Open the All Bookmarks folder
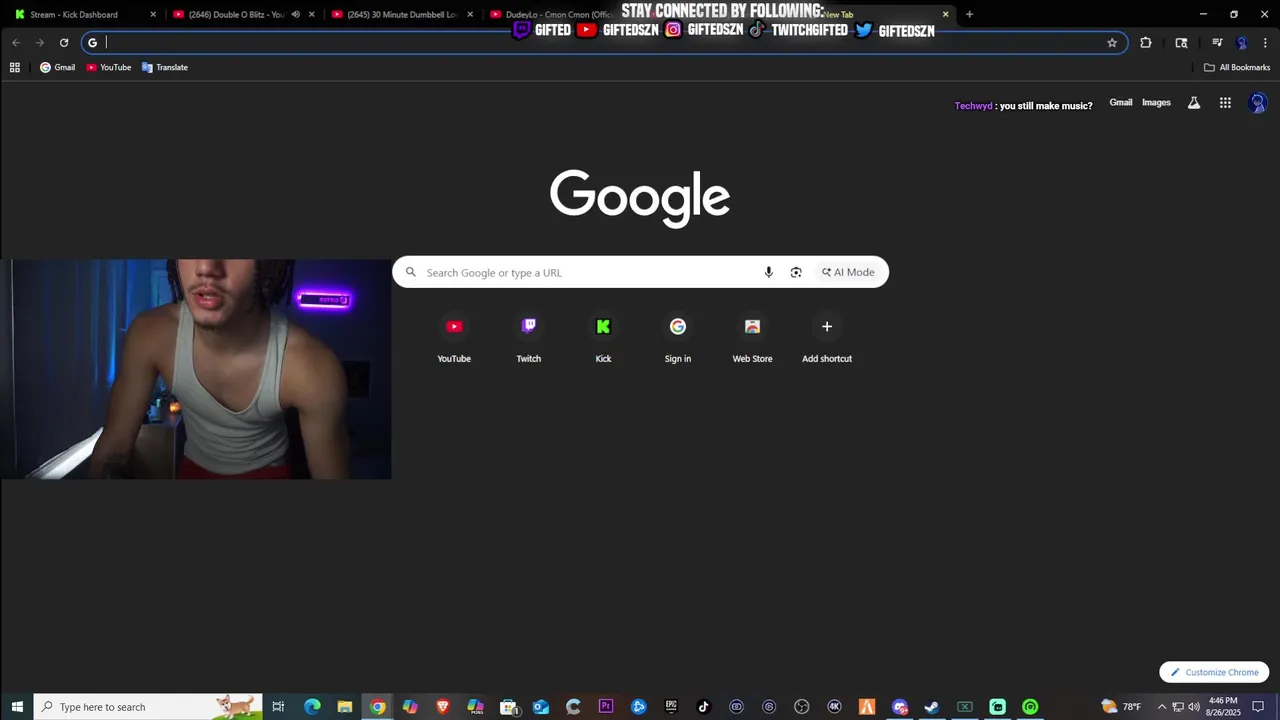Screen dimensions: 1280x720 [x=1236, y=67]
